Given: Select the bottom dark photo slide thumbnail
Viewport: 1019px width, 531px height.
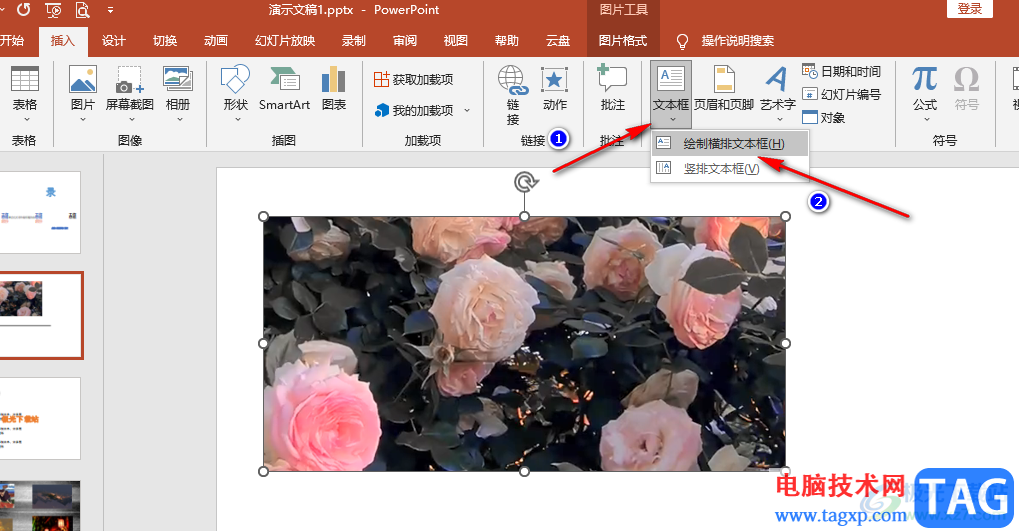Looking at the screenshot, I should coord(40,506).
